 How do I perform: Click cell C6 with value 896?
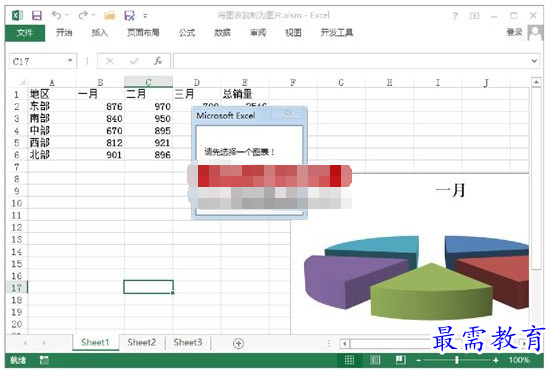coord(148,155)
